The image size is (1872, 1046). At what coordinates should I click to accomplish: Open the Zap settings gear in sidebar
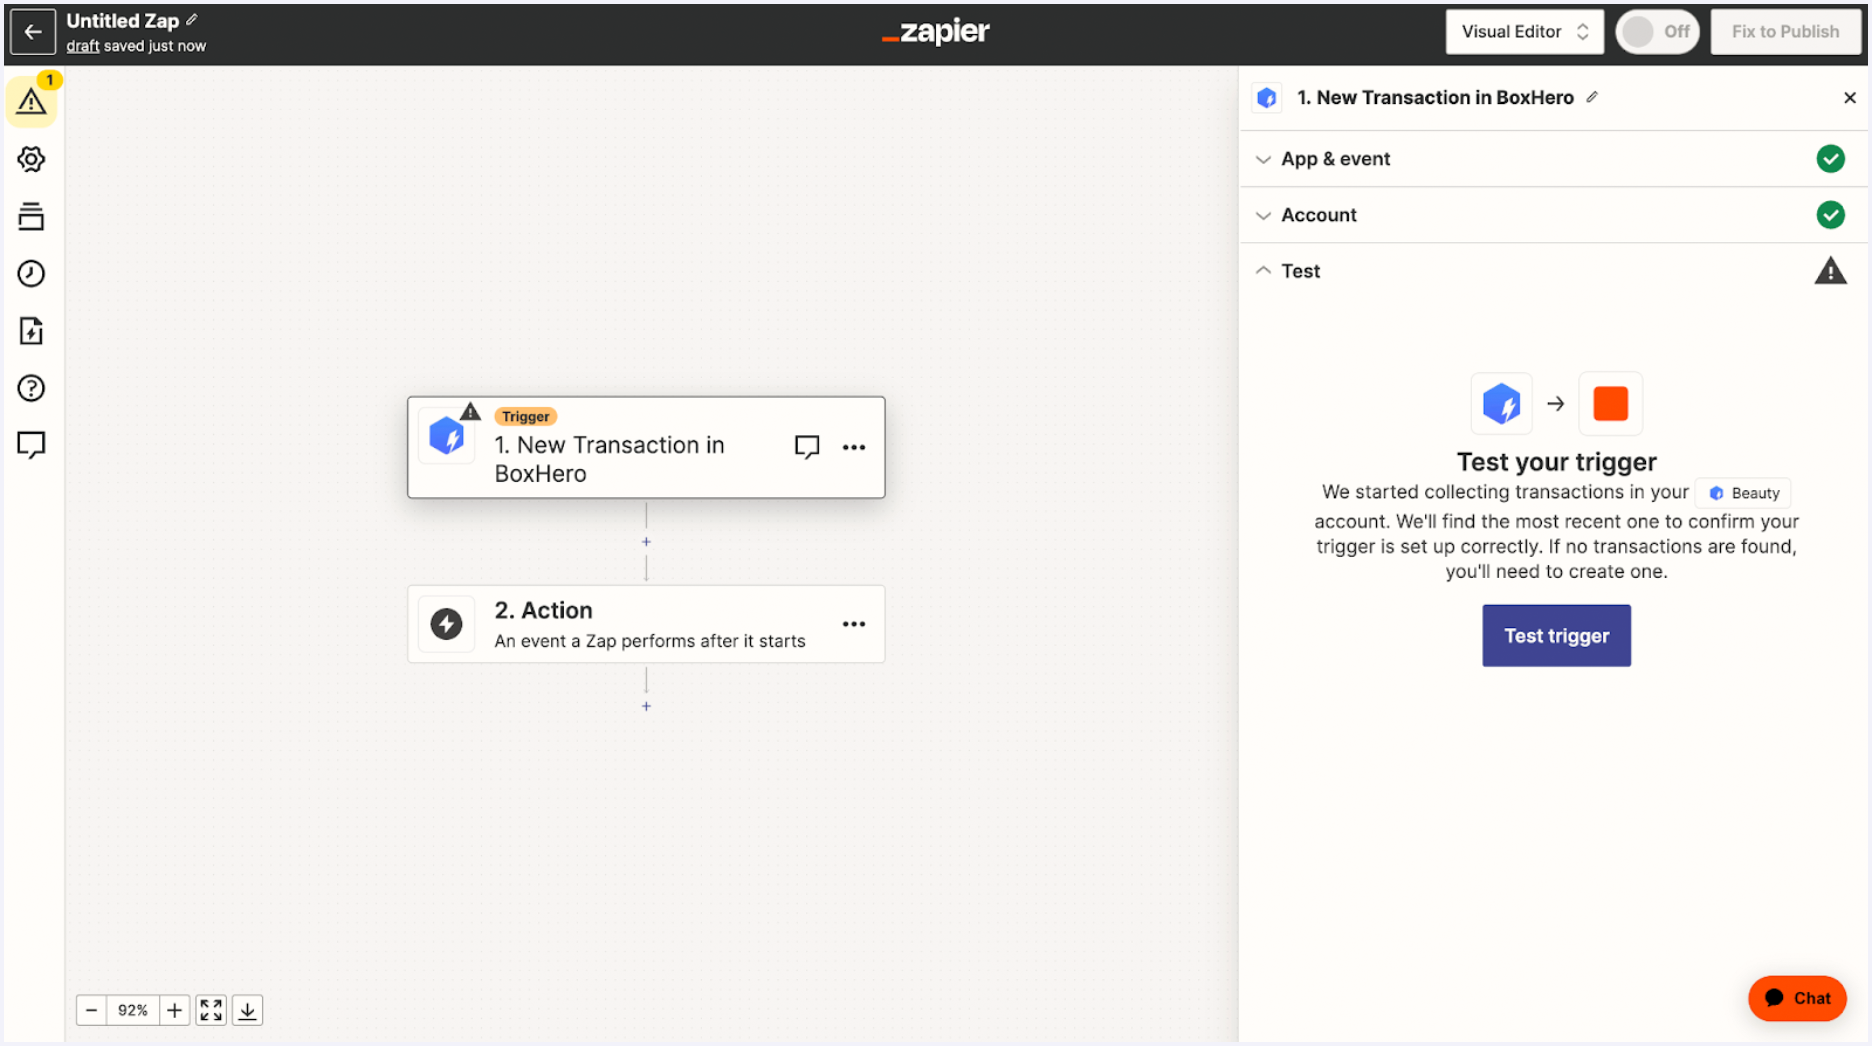31,159
